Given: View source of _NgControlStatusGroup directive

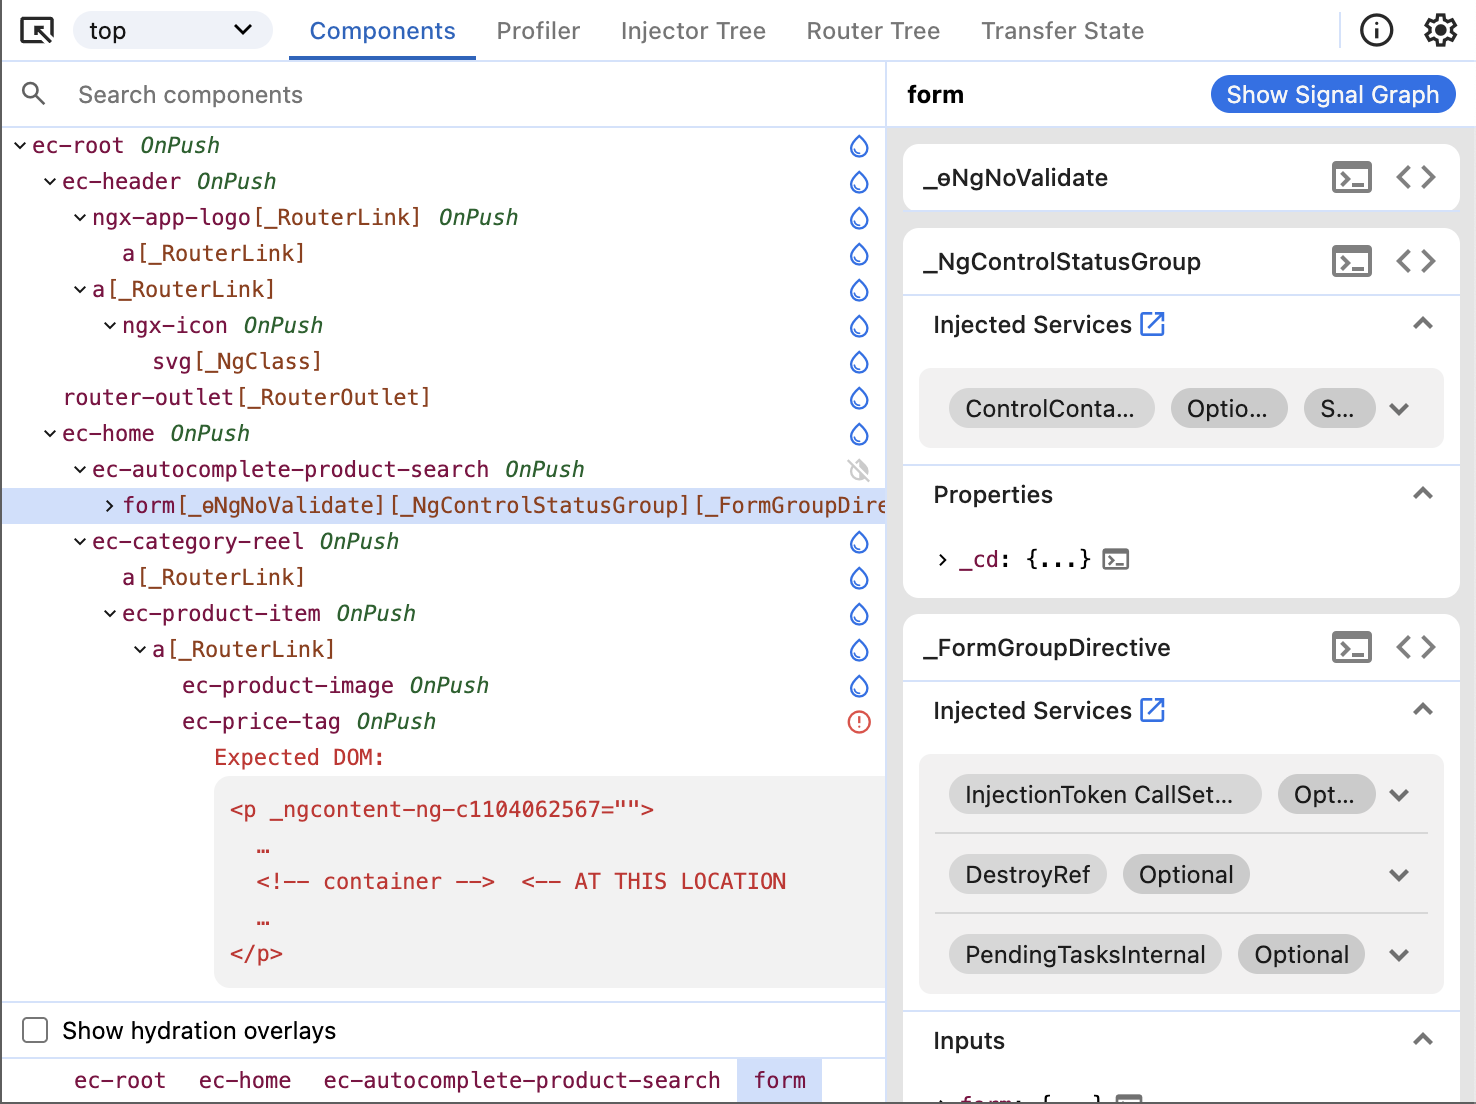Looking at the screenshot, I should 1416,262.
